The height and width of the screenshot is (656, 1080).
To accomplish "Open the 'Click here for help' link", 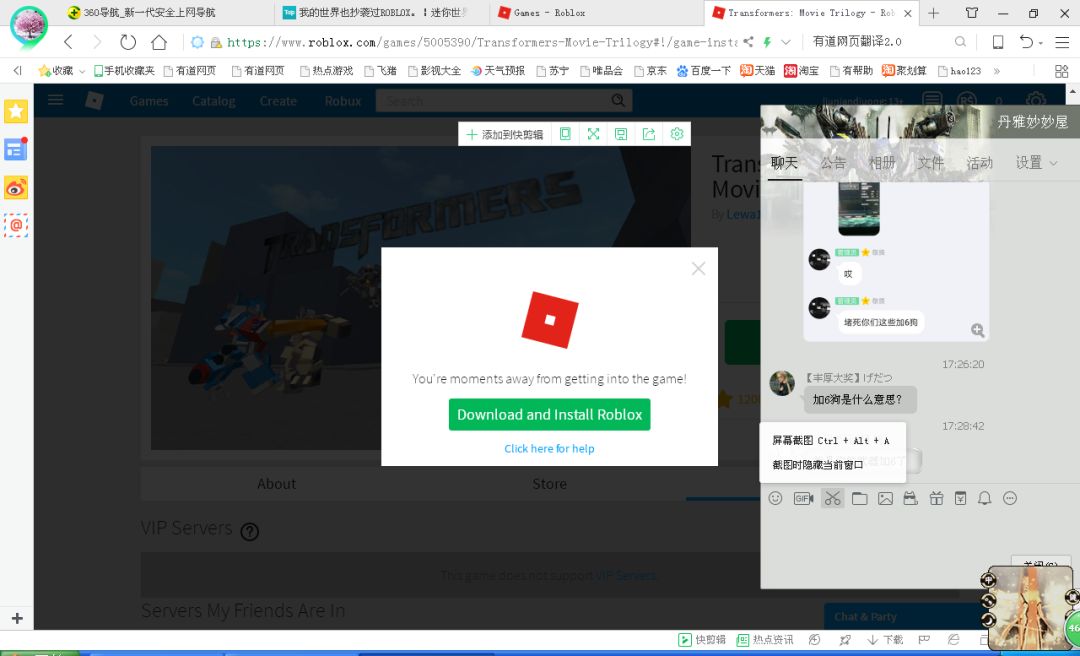I will tap(549, 449).
